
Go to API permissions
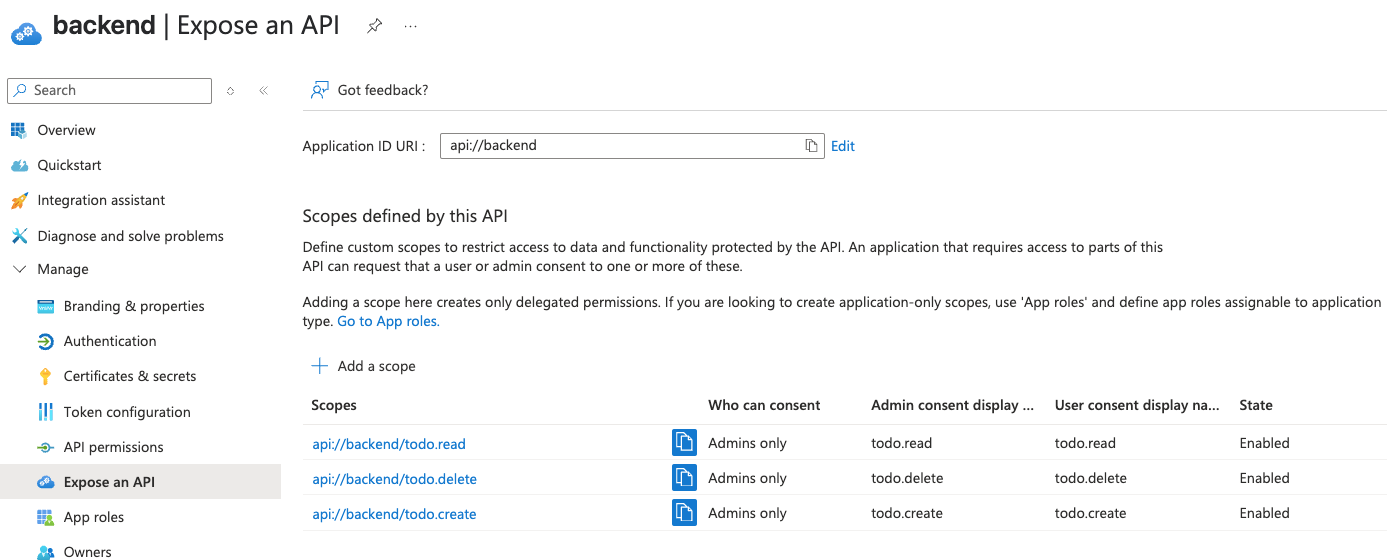[x=113, y=447]
